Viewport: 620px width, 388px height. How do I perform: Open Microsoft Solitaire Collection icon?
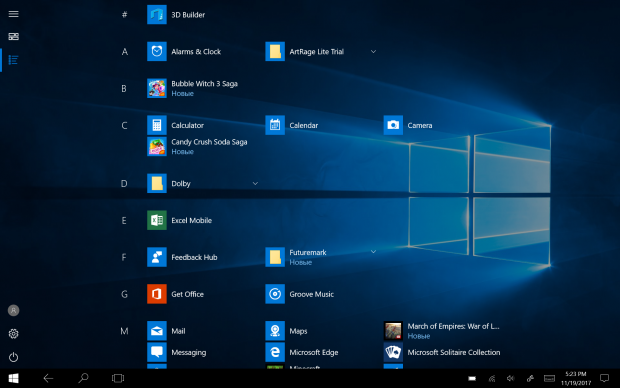pos(393,352)
